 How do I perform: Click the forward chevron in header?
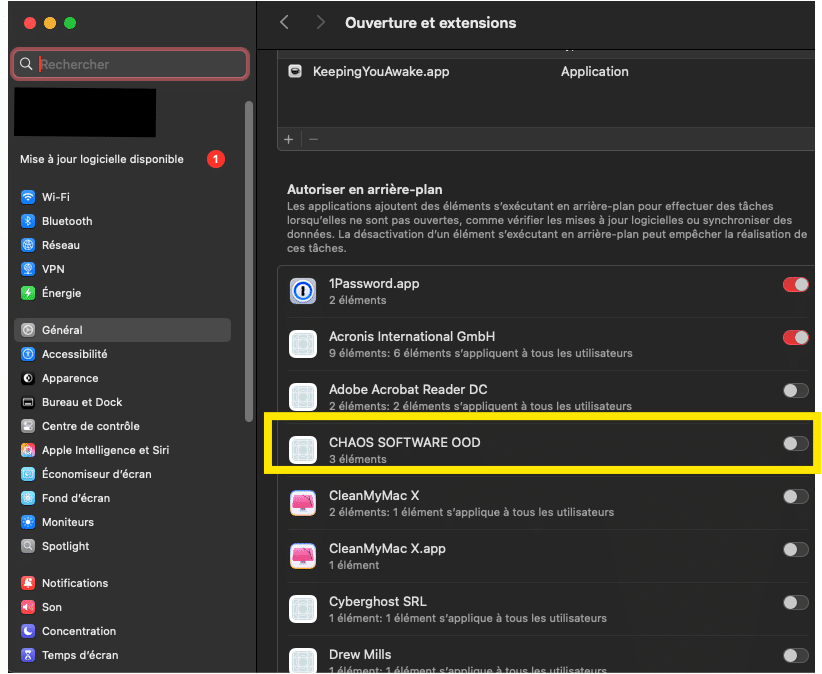[320, 22]
